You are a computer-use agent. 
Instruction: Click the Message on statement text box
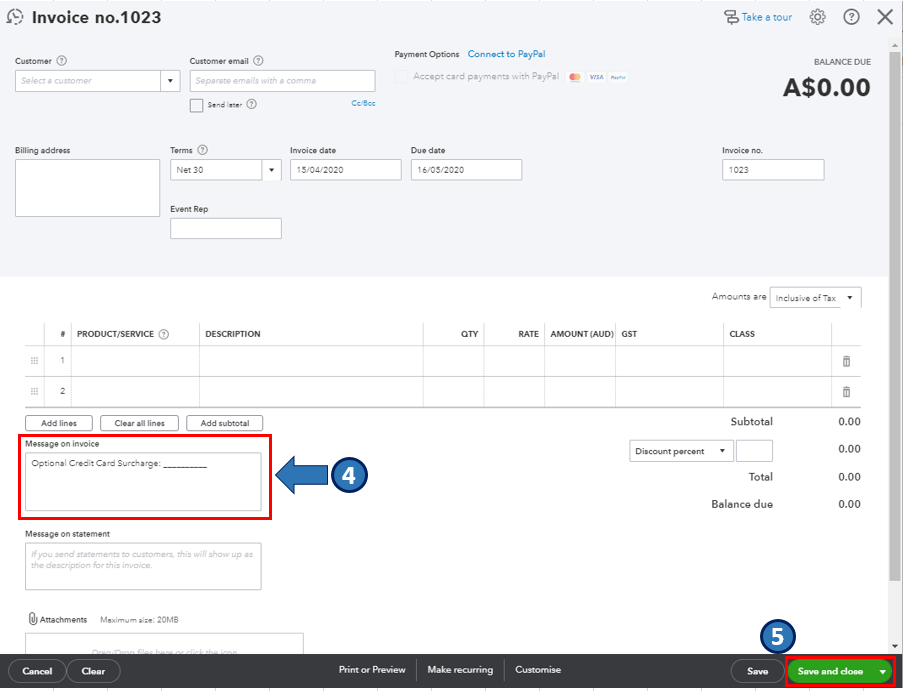point(143,566)
